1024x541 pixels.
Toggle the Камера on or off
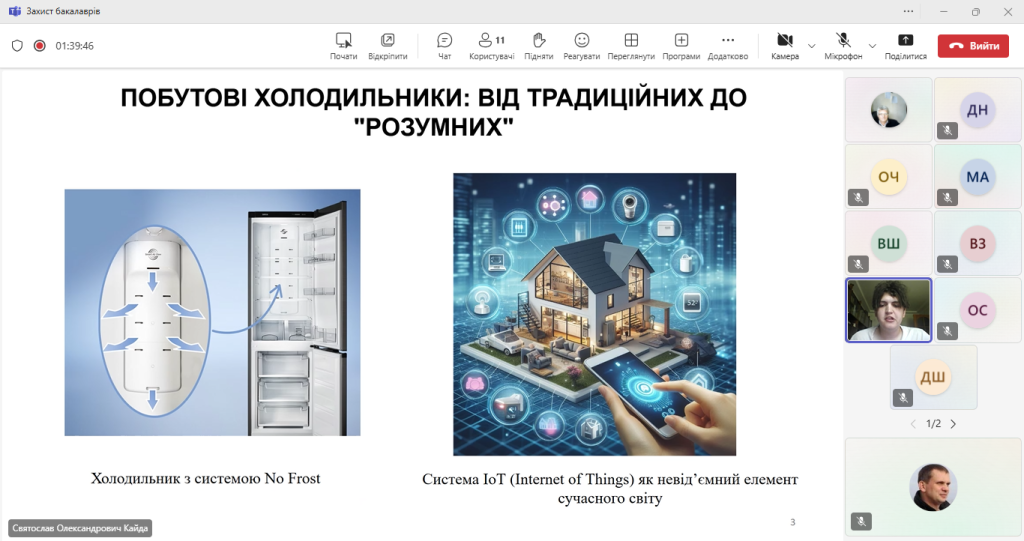coord(785,46)
